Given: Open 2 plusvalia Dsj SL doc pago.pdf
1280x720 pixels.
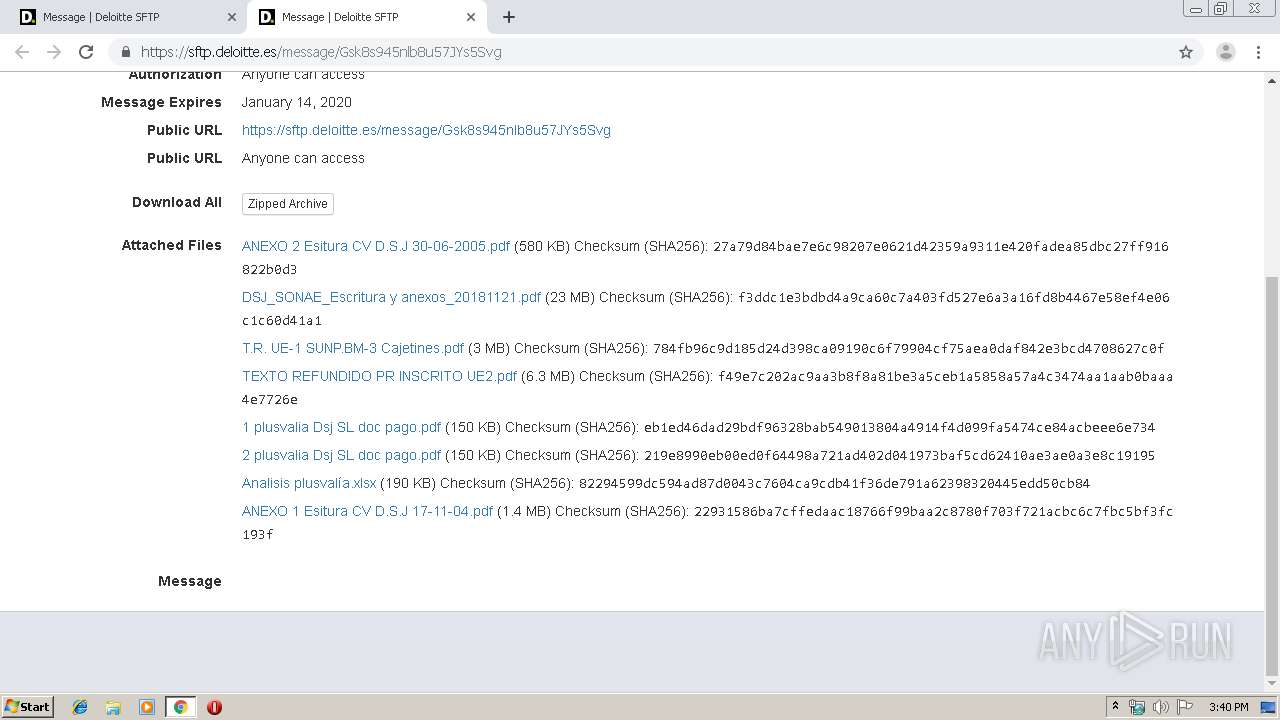Looking at the screenshot, I should point(341,455).
